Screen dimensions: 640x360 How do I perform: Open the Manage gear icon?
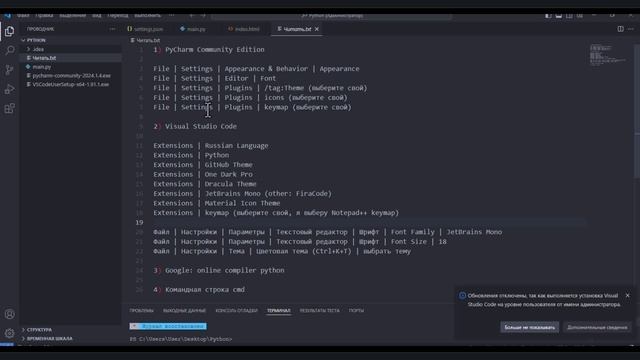[x=9, y=333]
